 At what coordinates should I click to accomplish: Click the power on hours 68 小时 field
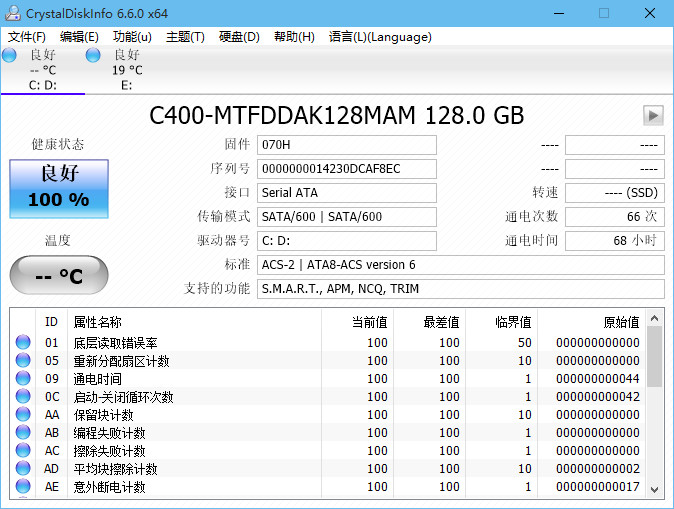click(615, 241)
